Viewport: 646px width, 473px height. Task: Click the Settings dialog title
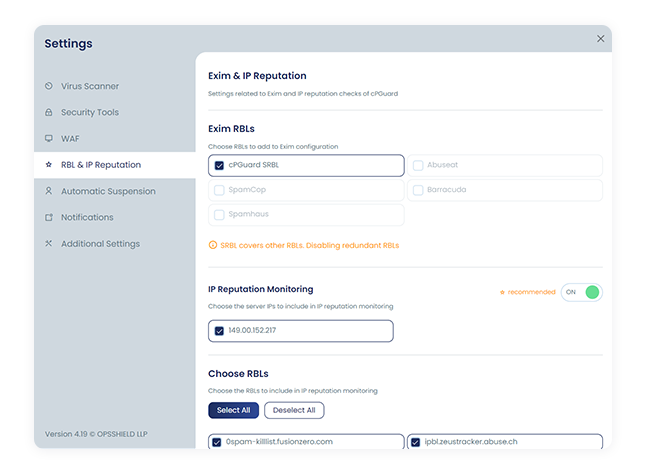pos(68,44)
